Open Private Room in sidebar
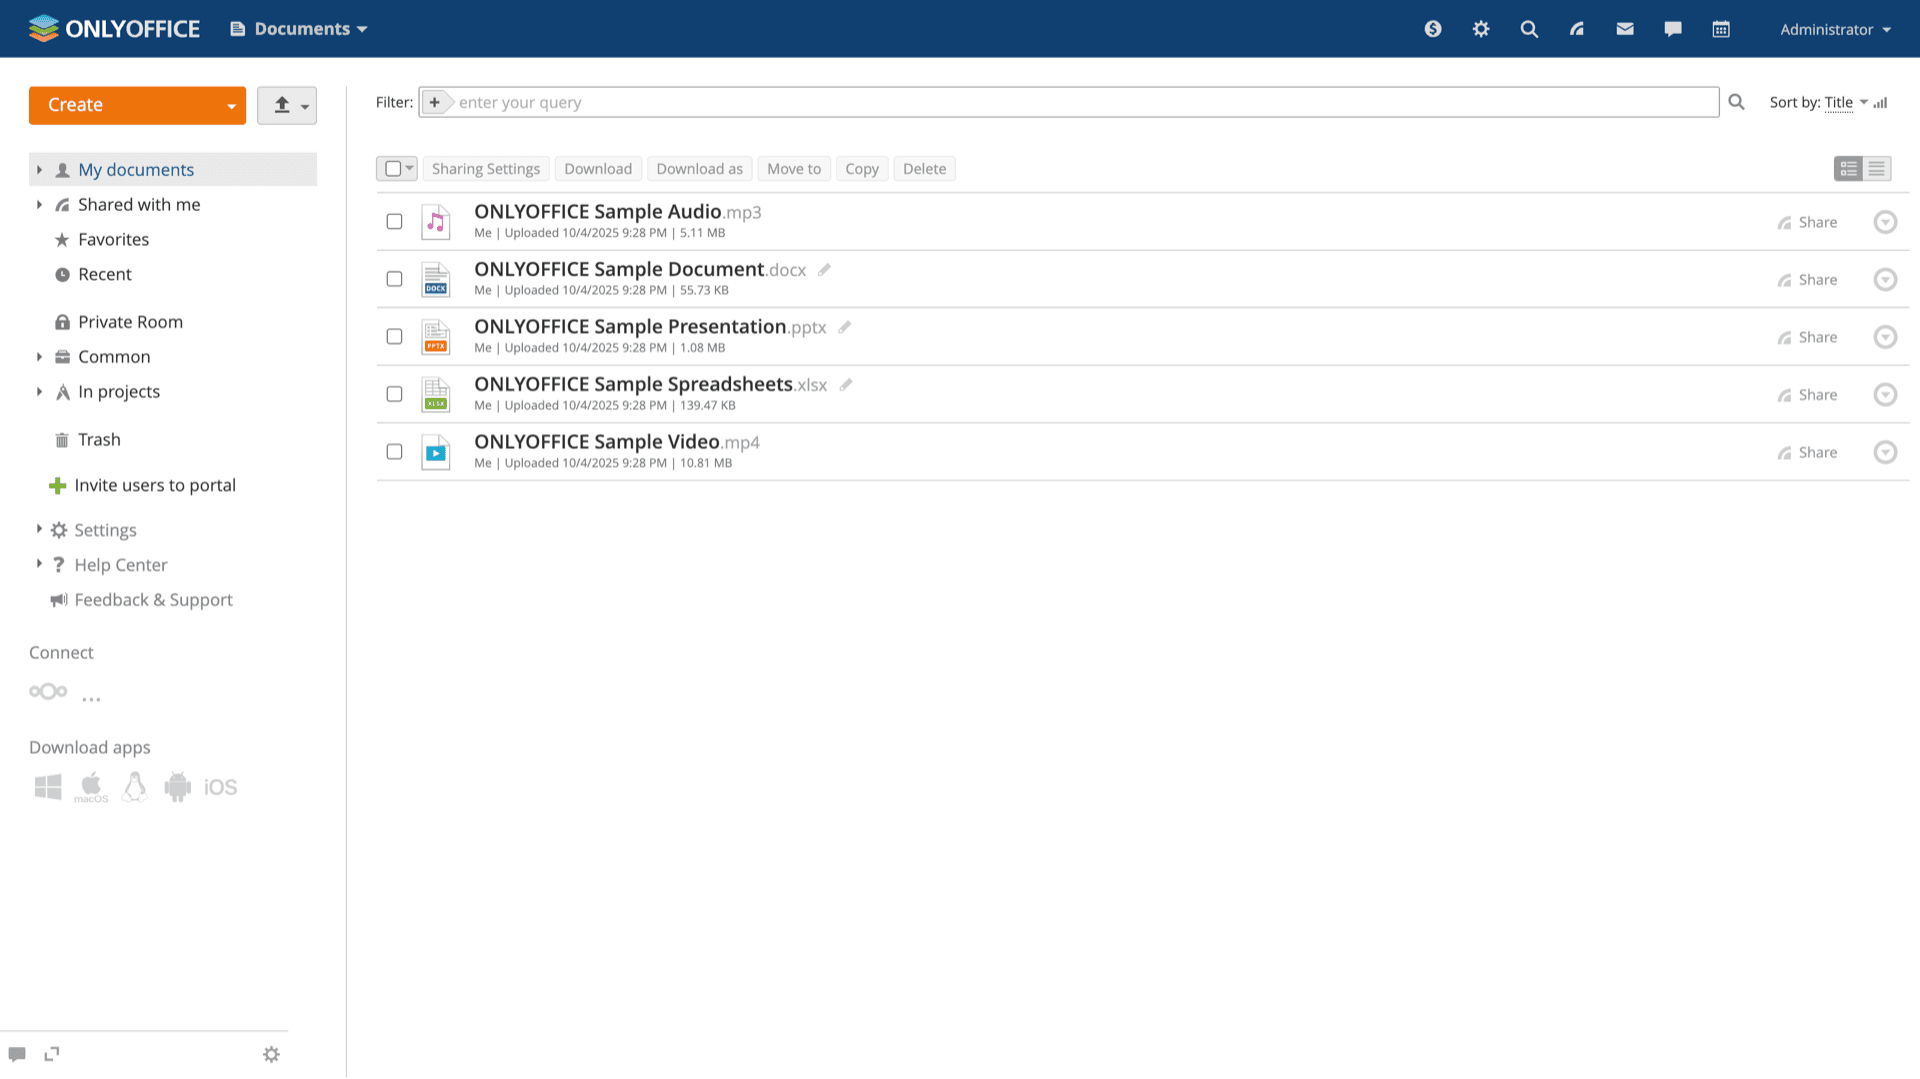The width and height of the screenshot is (1920, 1079). [x=130, y=322]
